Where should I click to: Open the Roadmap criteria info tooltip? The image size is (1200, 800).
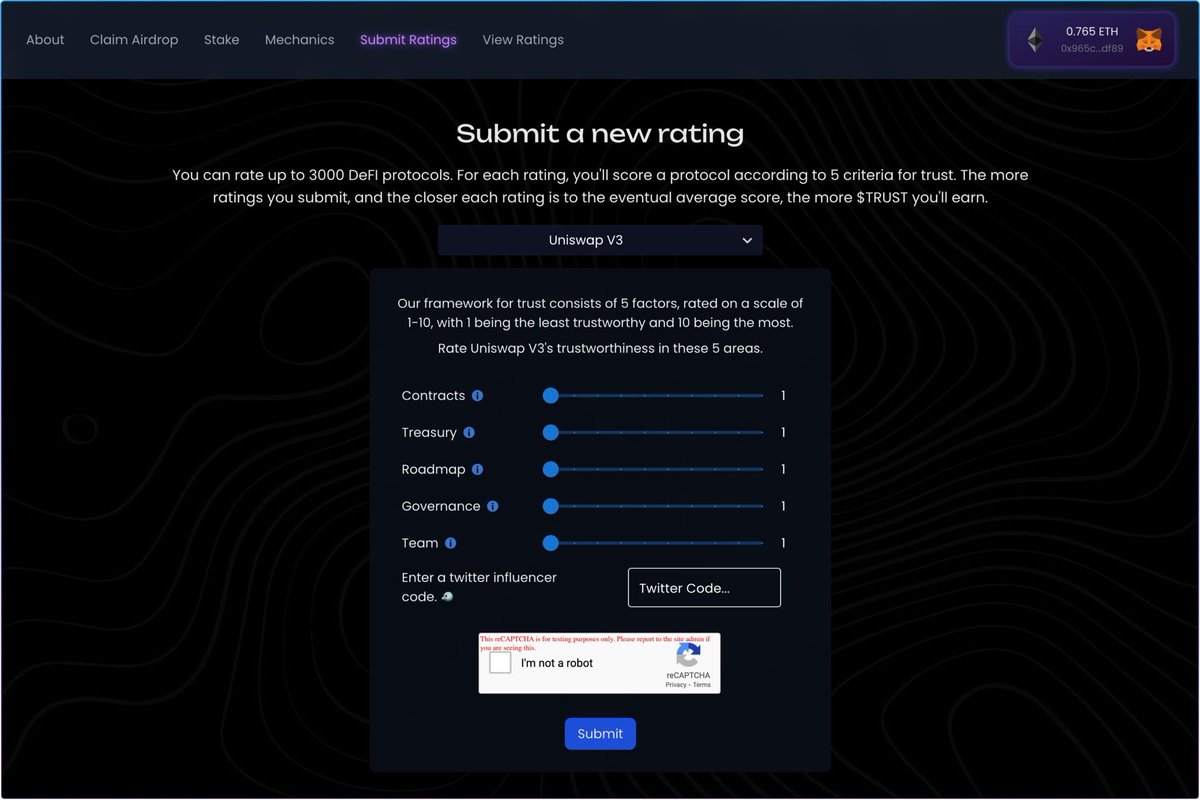click(x=476, y=469)
